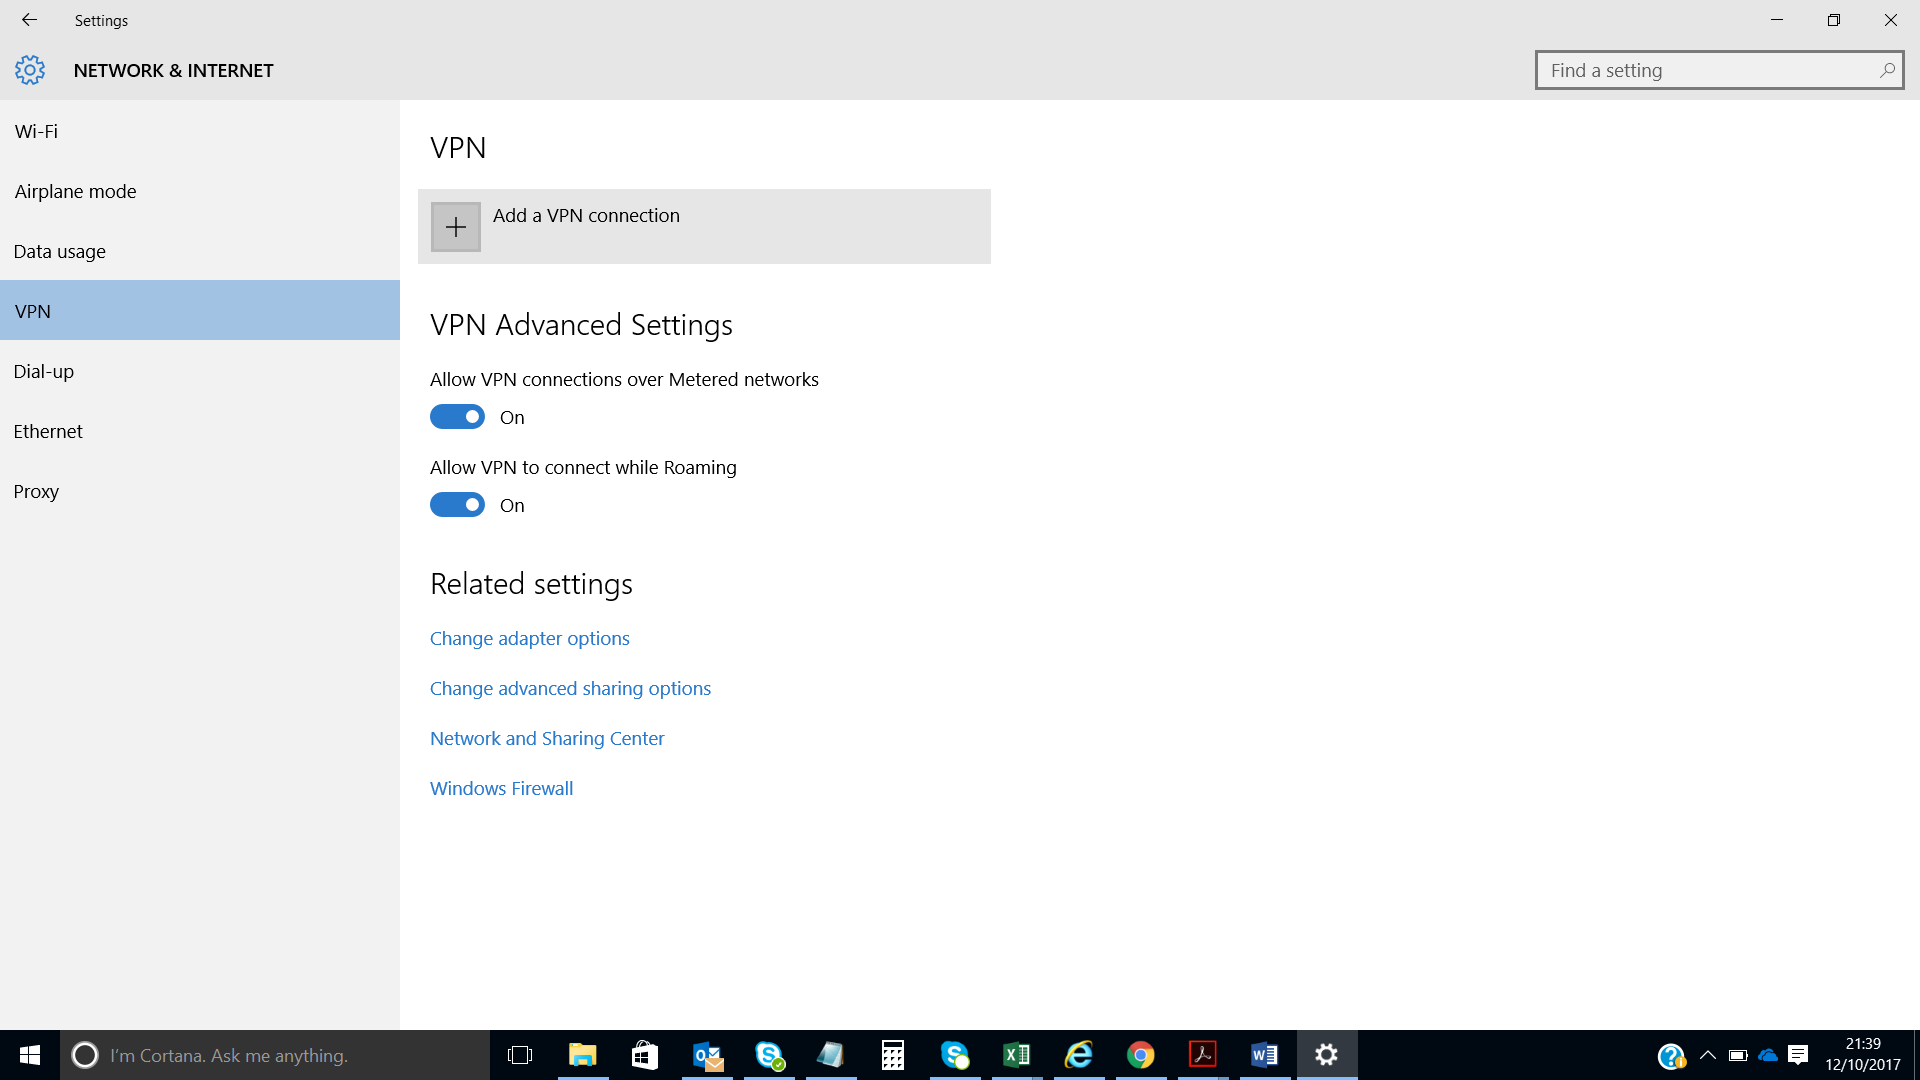Launch Calculator from the taskbar

[x=893, y=1055]
